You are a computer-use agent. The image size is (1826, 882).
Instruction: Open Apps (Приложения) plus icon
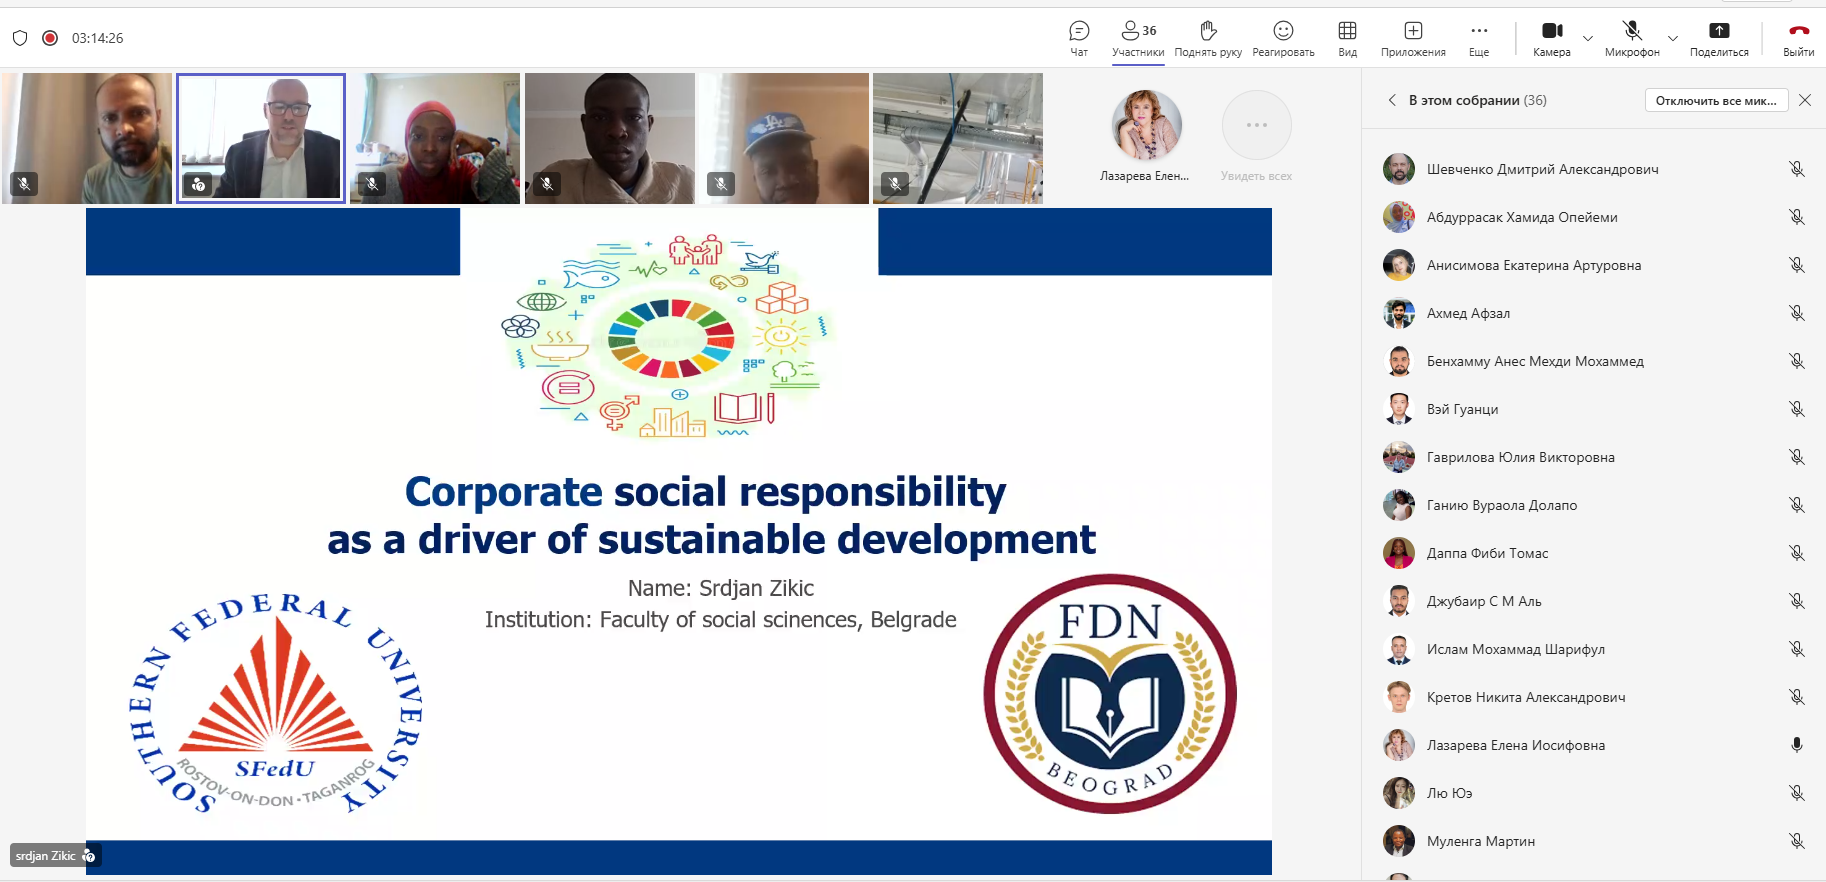pos(1413,32)
